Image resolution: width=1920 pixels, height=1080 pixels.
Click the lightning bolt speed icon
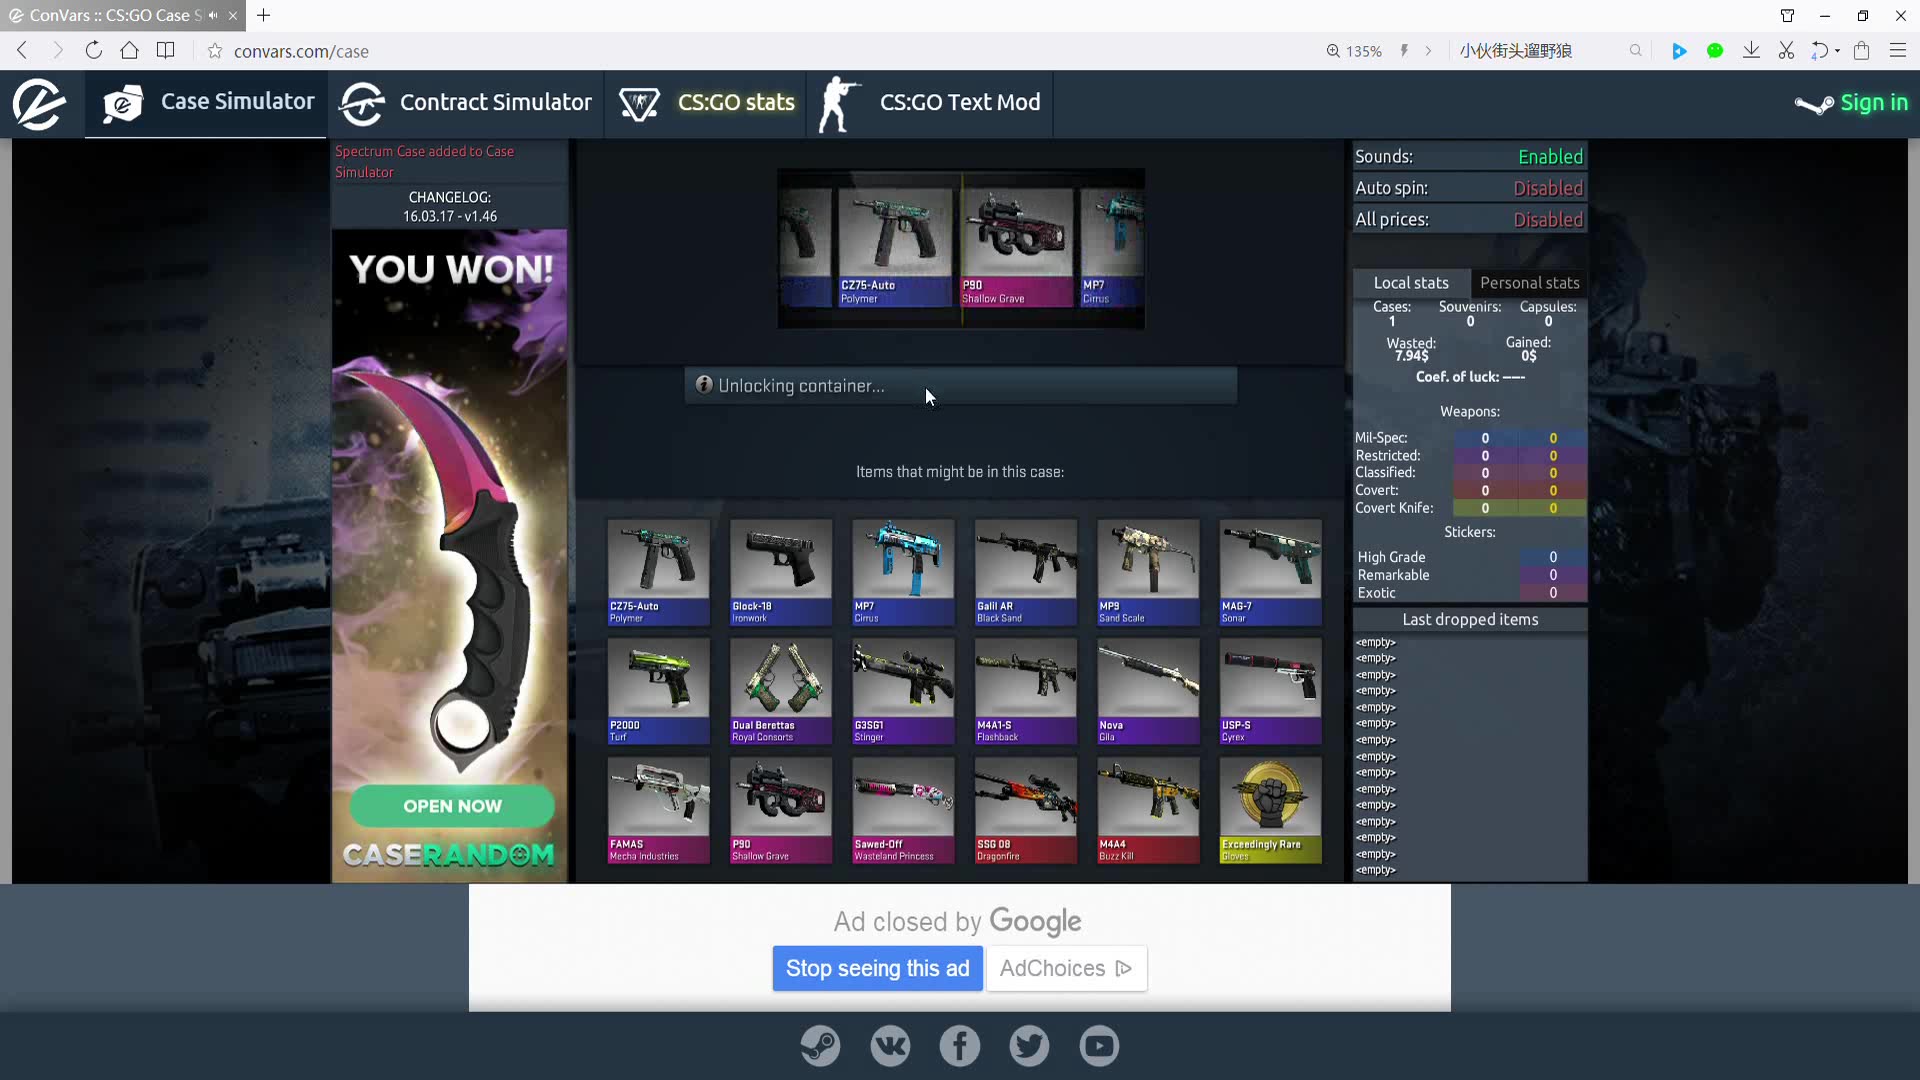(x=1404, y=51)
